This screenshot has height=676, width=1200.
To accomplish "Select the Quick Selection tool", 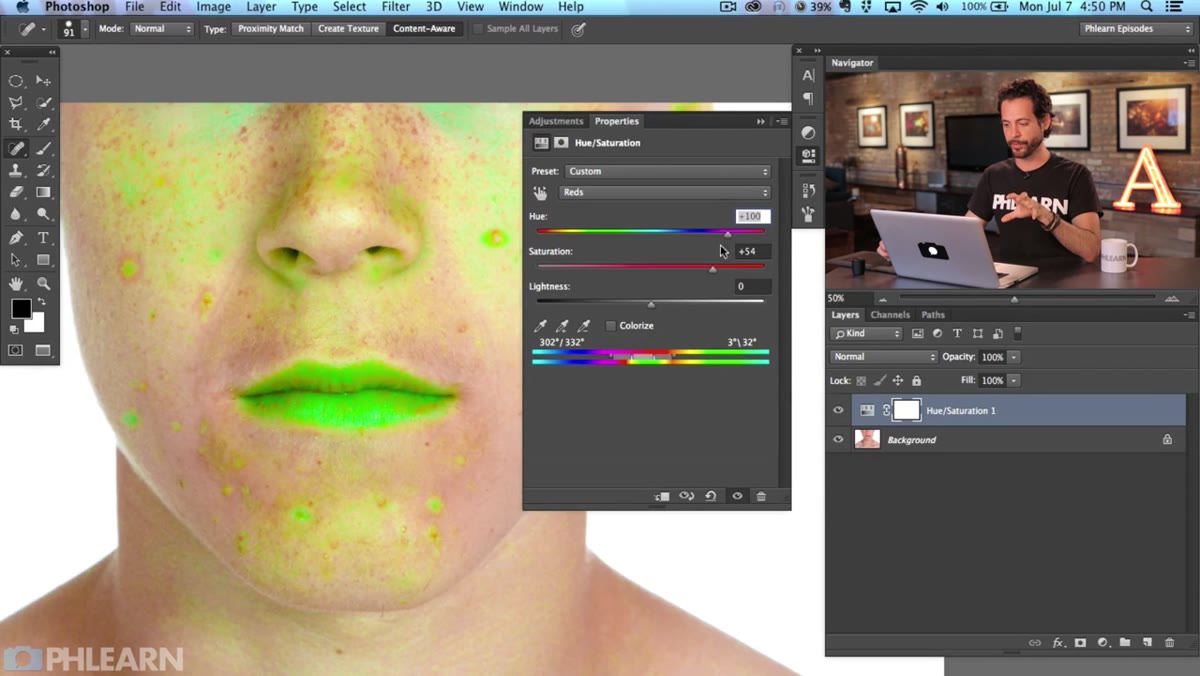I will click(x=43, y=103).
